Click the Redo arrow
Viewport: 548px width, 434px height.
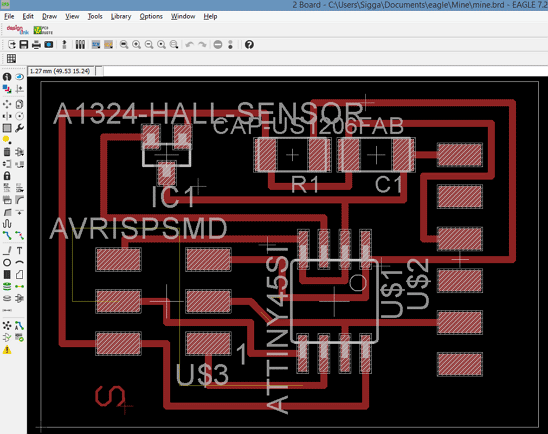point(202,45)
